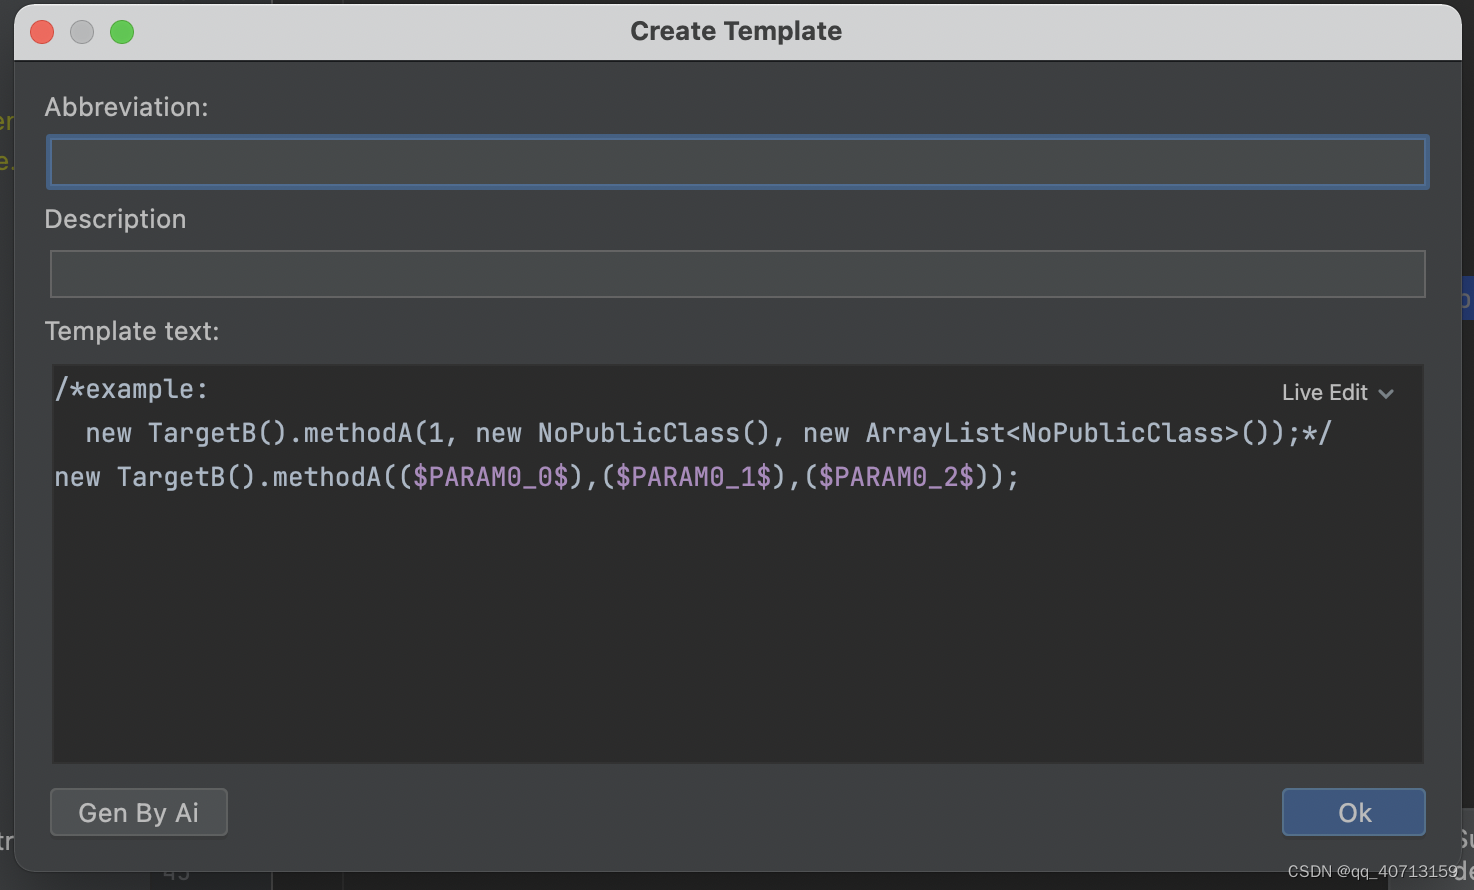Image resolution: width=1474 pixels, height=890 pixels.
Task: Click into the Description text field
Action: click(737, 274)
